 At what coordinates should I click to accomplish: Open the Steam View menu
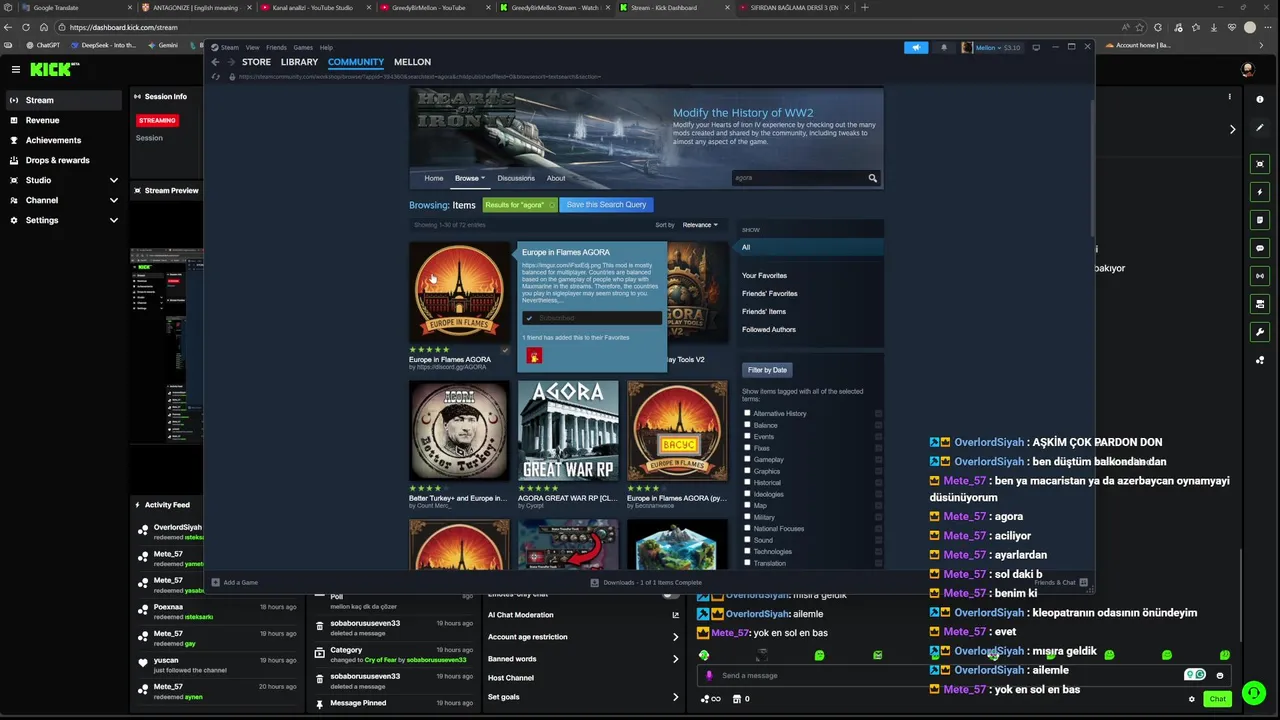253,47
